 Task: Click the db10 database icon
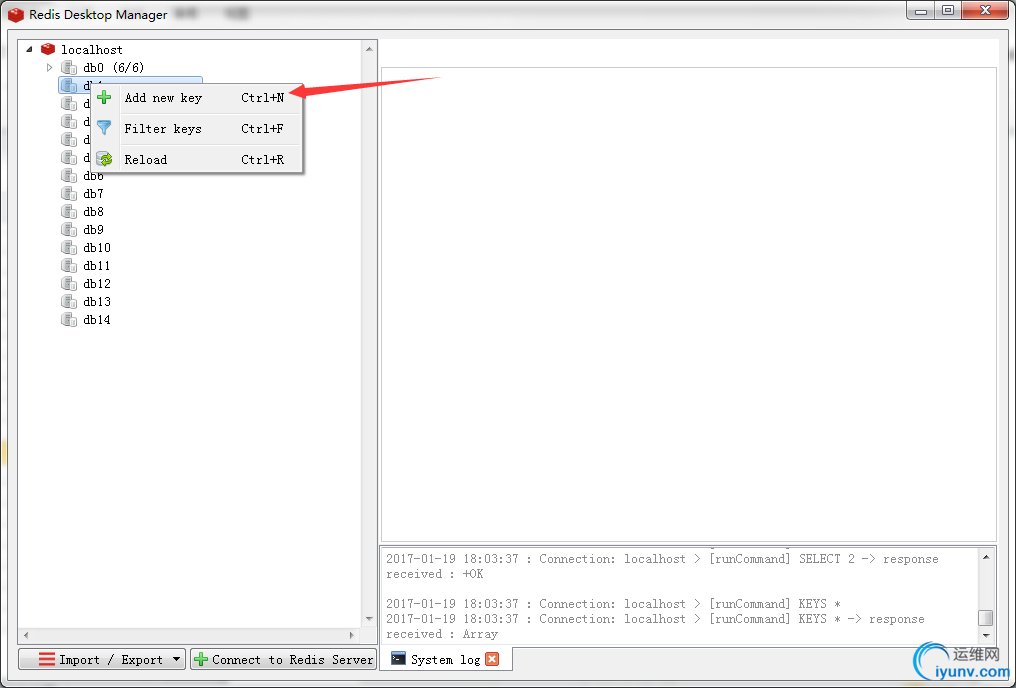point(69,247)
